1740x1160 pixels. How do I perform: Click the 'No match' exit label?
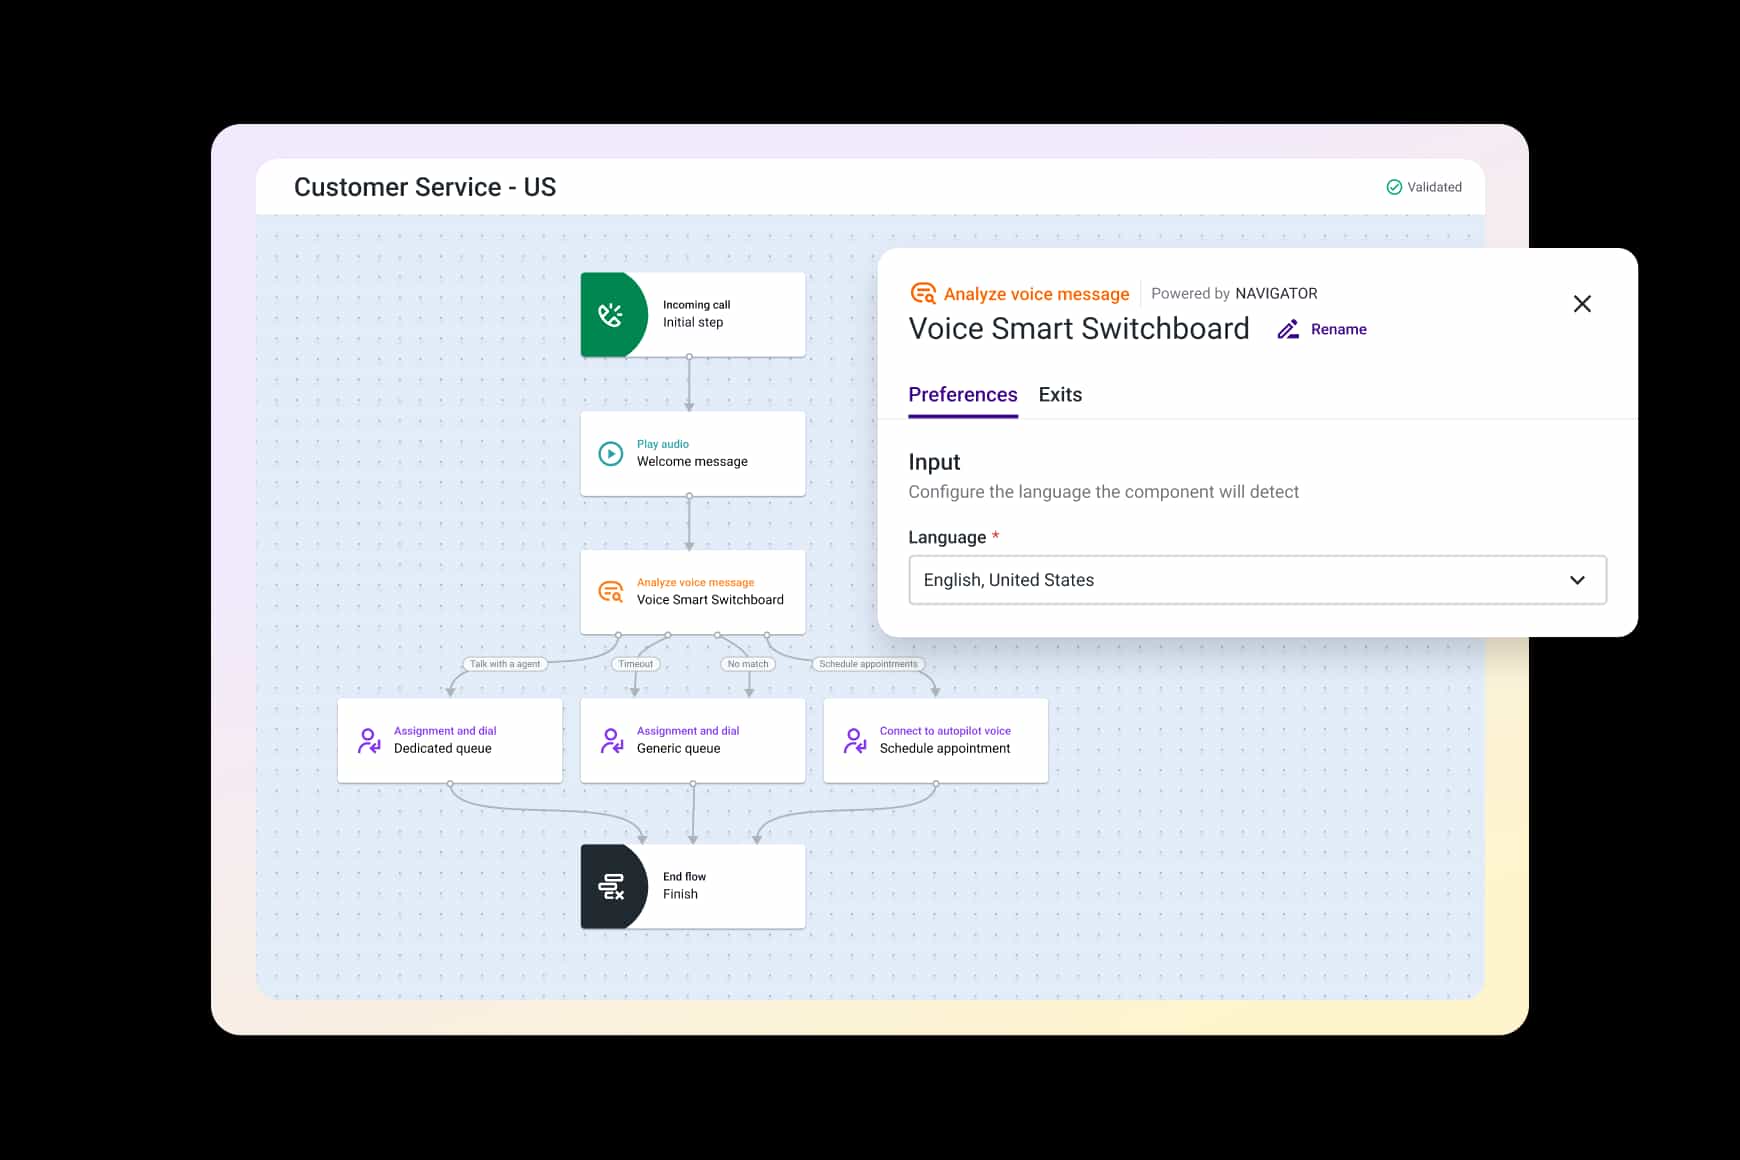tap(748, 664)
